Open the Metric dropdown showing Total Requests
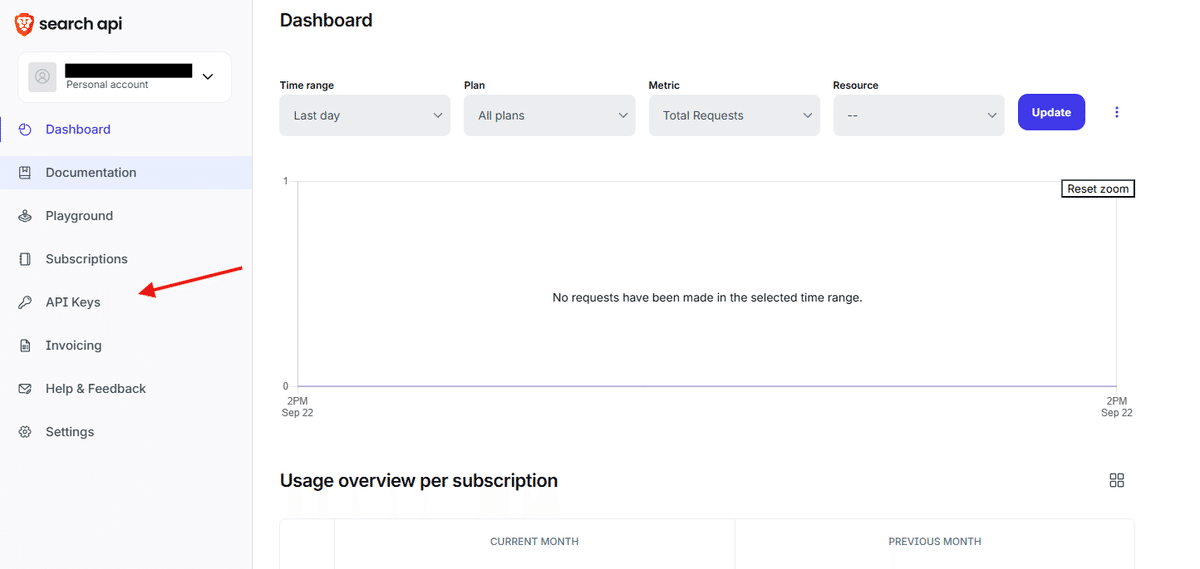The image size is (1200, 569). pyautogui.click(x=734, y=116)
